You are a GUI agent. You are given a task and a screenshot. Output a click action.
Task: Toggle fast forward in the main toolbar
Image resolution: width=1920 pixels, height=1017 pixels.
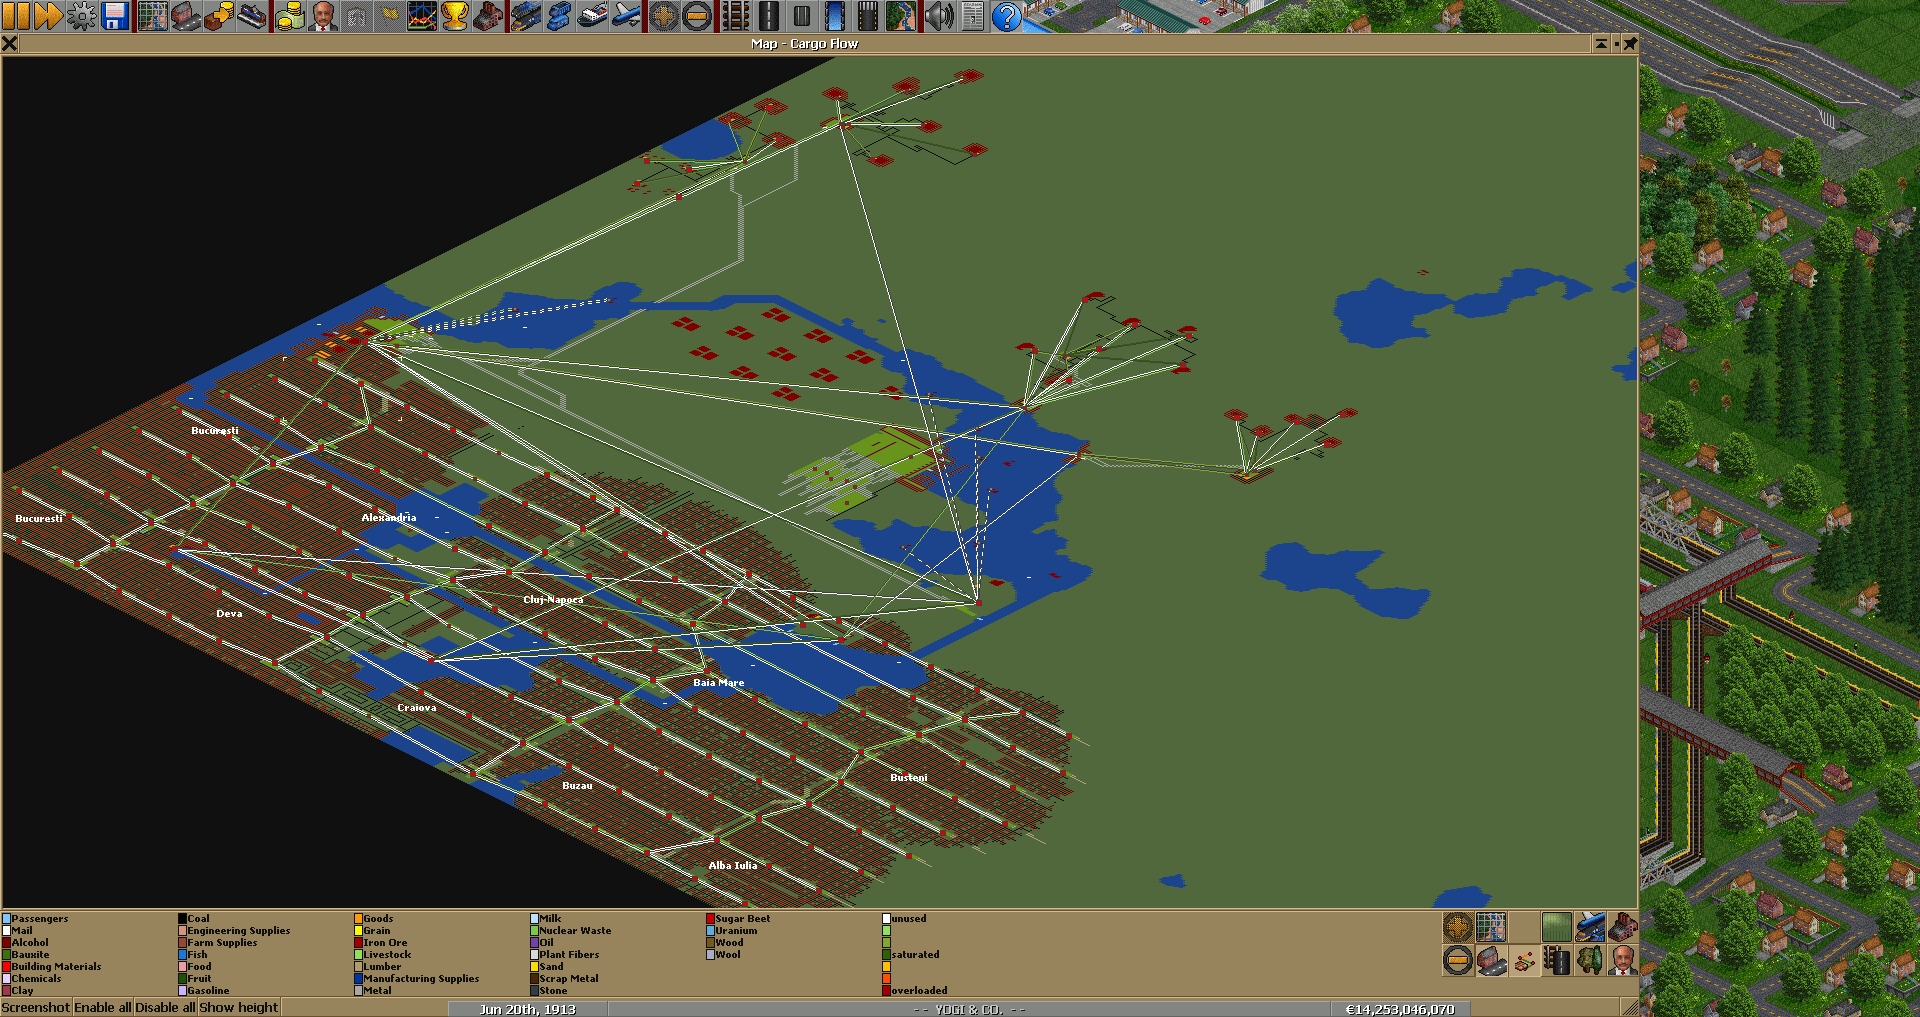[48, 16]
